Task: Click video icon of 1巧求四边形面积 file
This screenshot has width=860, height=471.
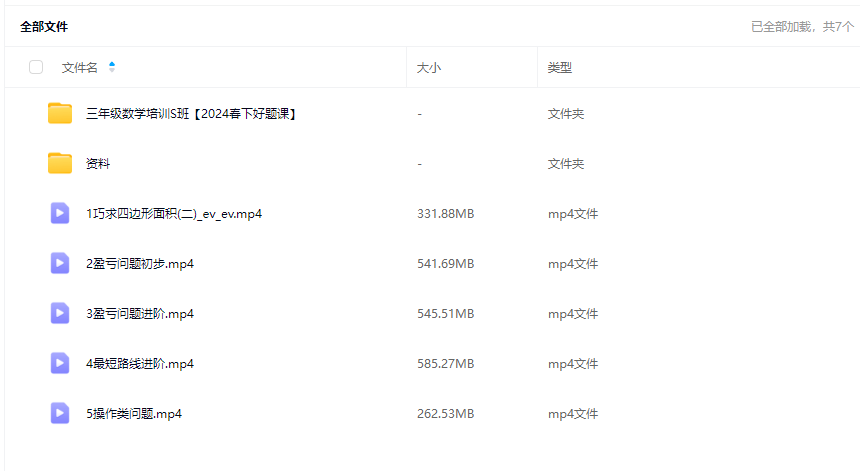Action: tap(60, 213)
